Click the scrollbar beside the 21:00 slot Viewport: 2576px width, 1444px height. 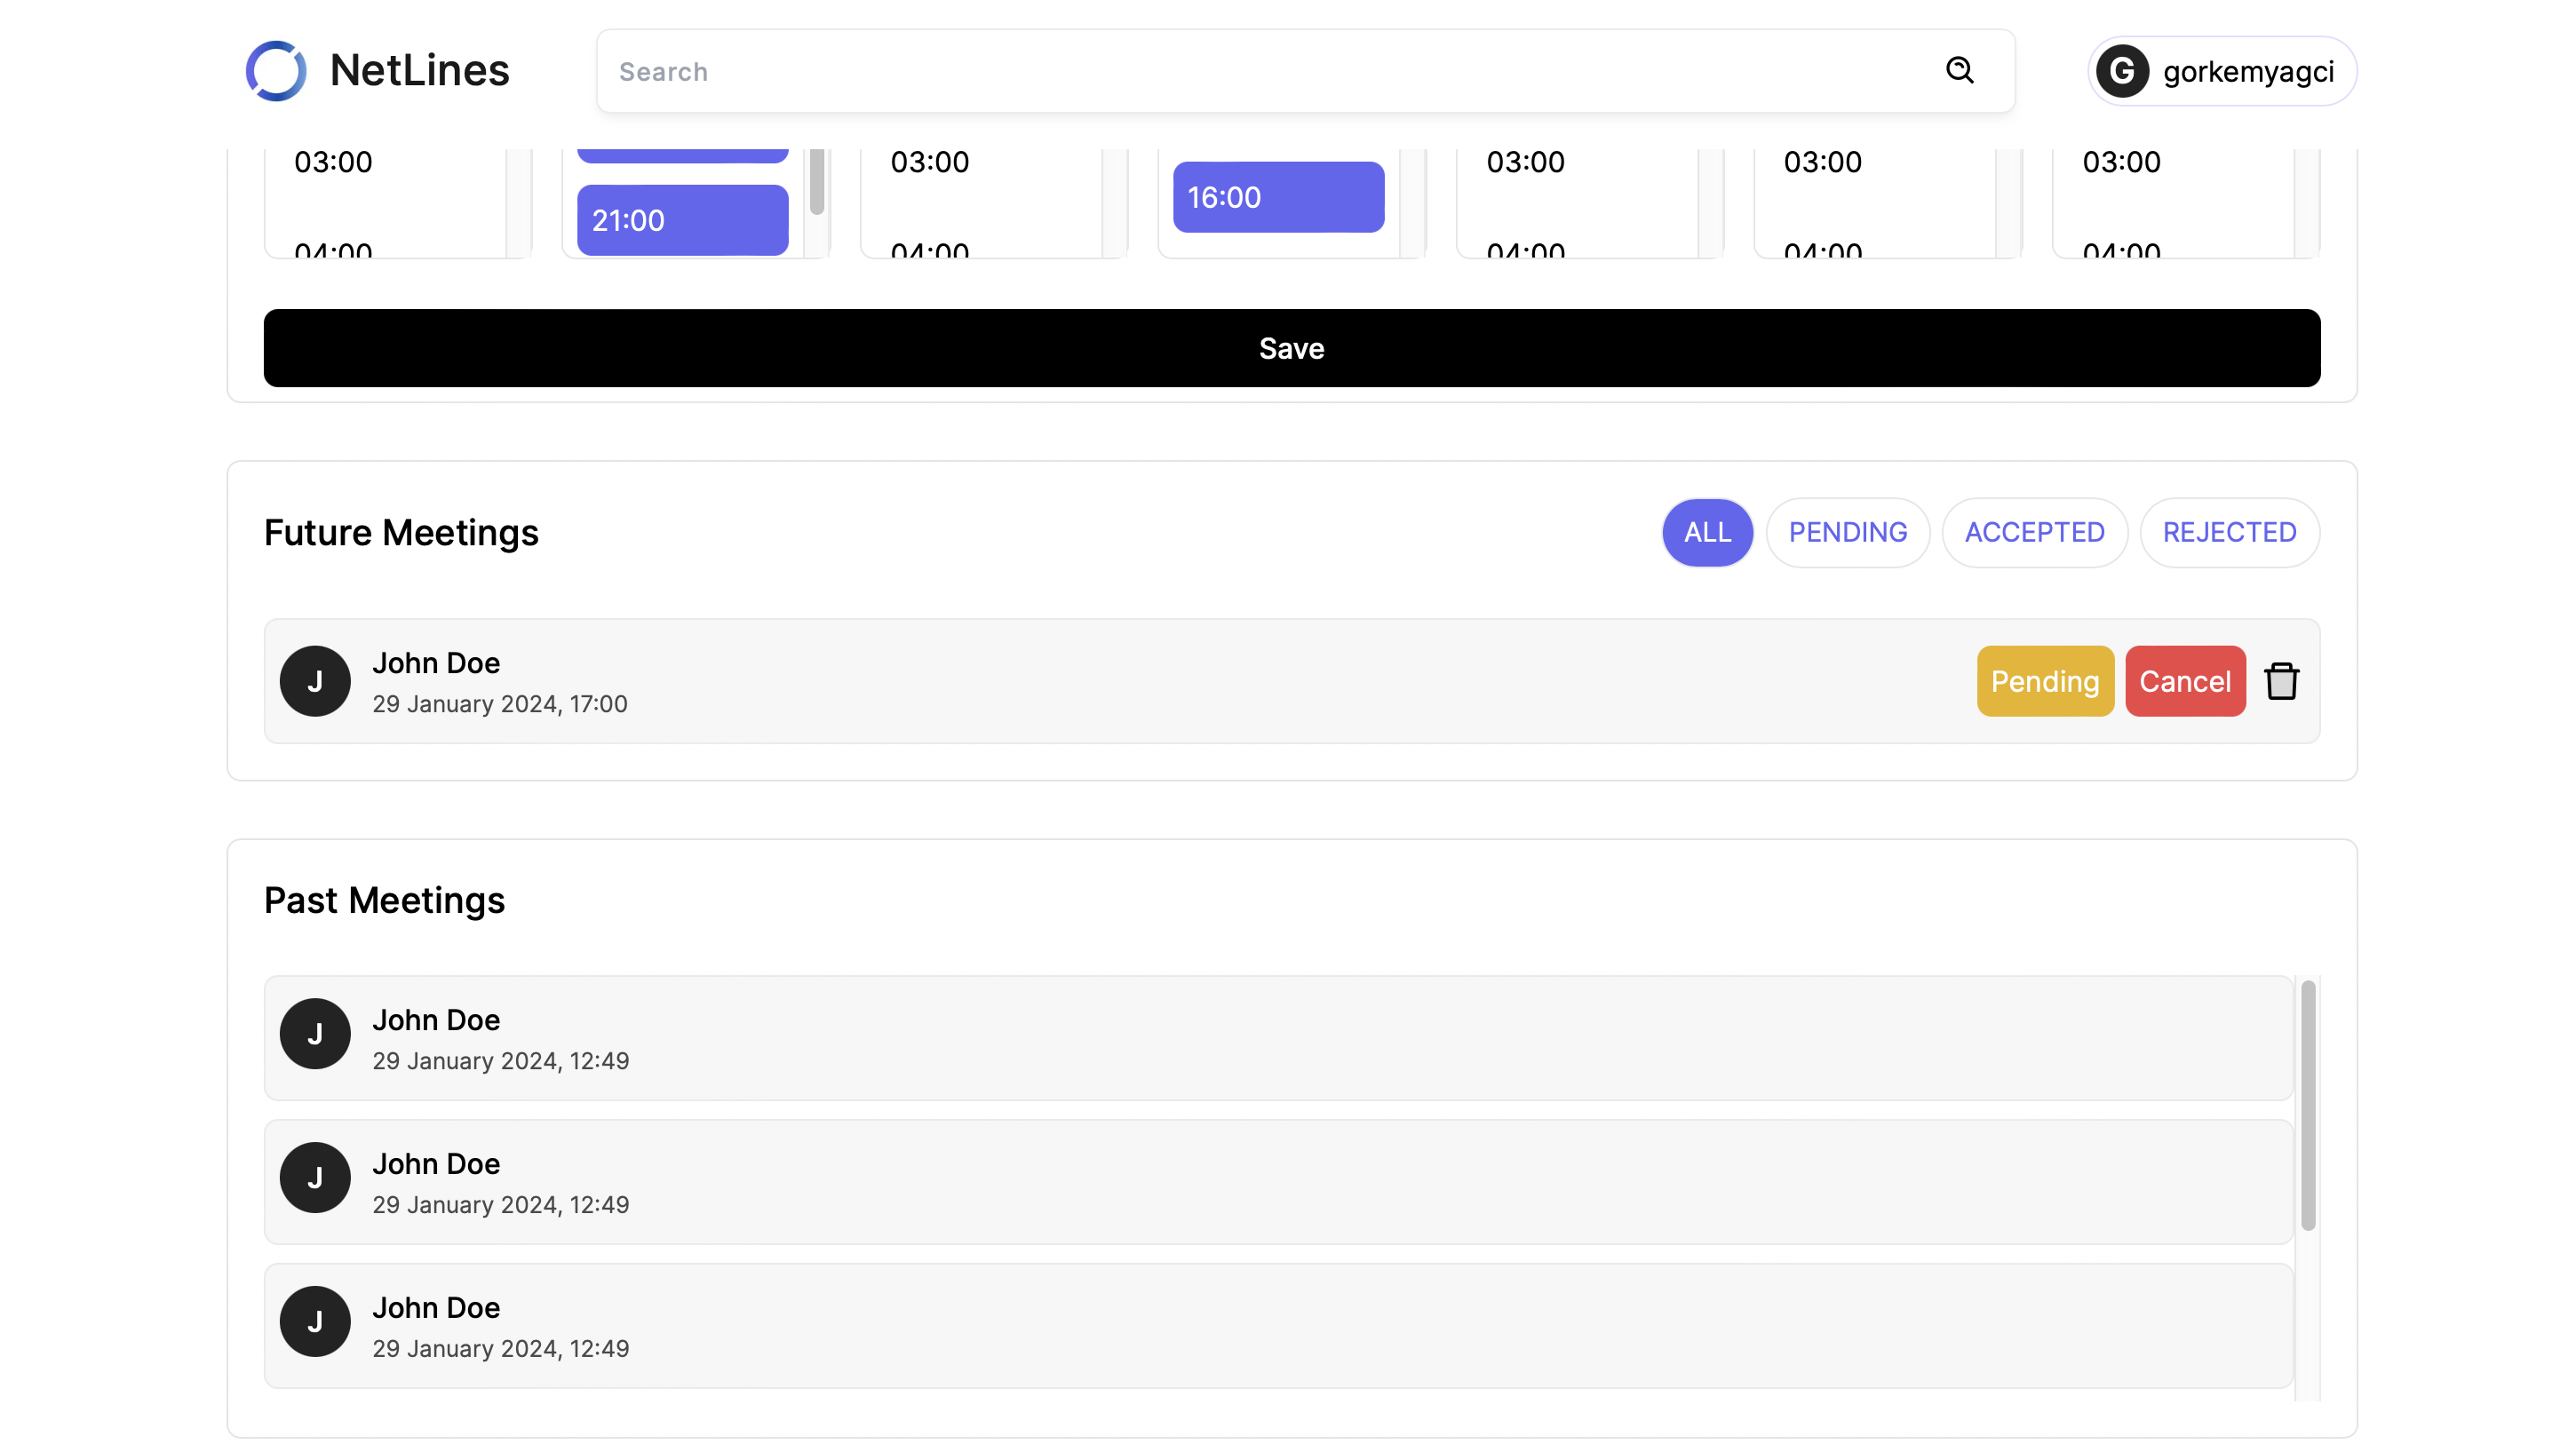pos(817,181)
